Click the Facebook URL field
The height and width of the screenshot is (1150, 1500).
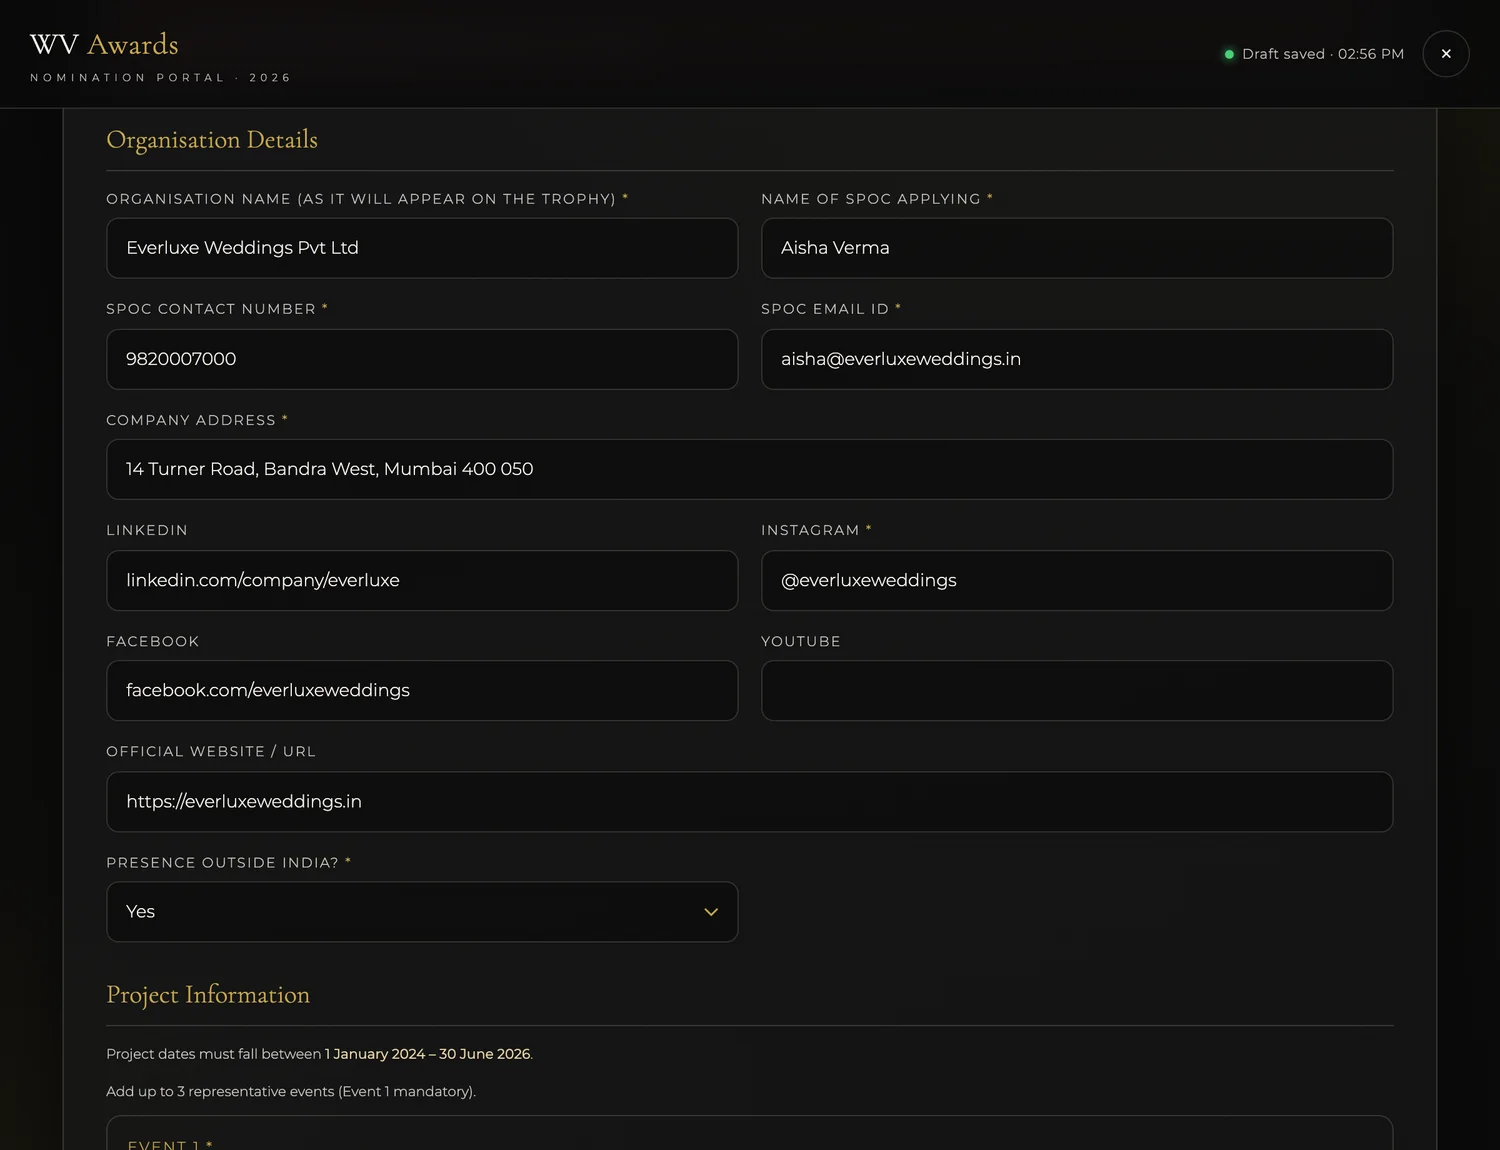[422, 690]
